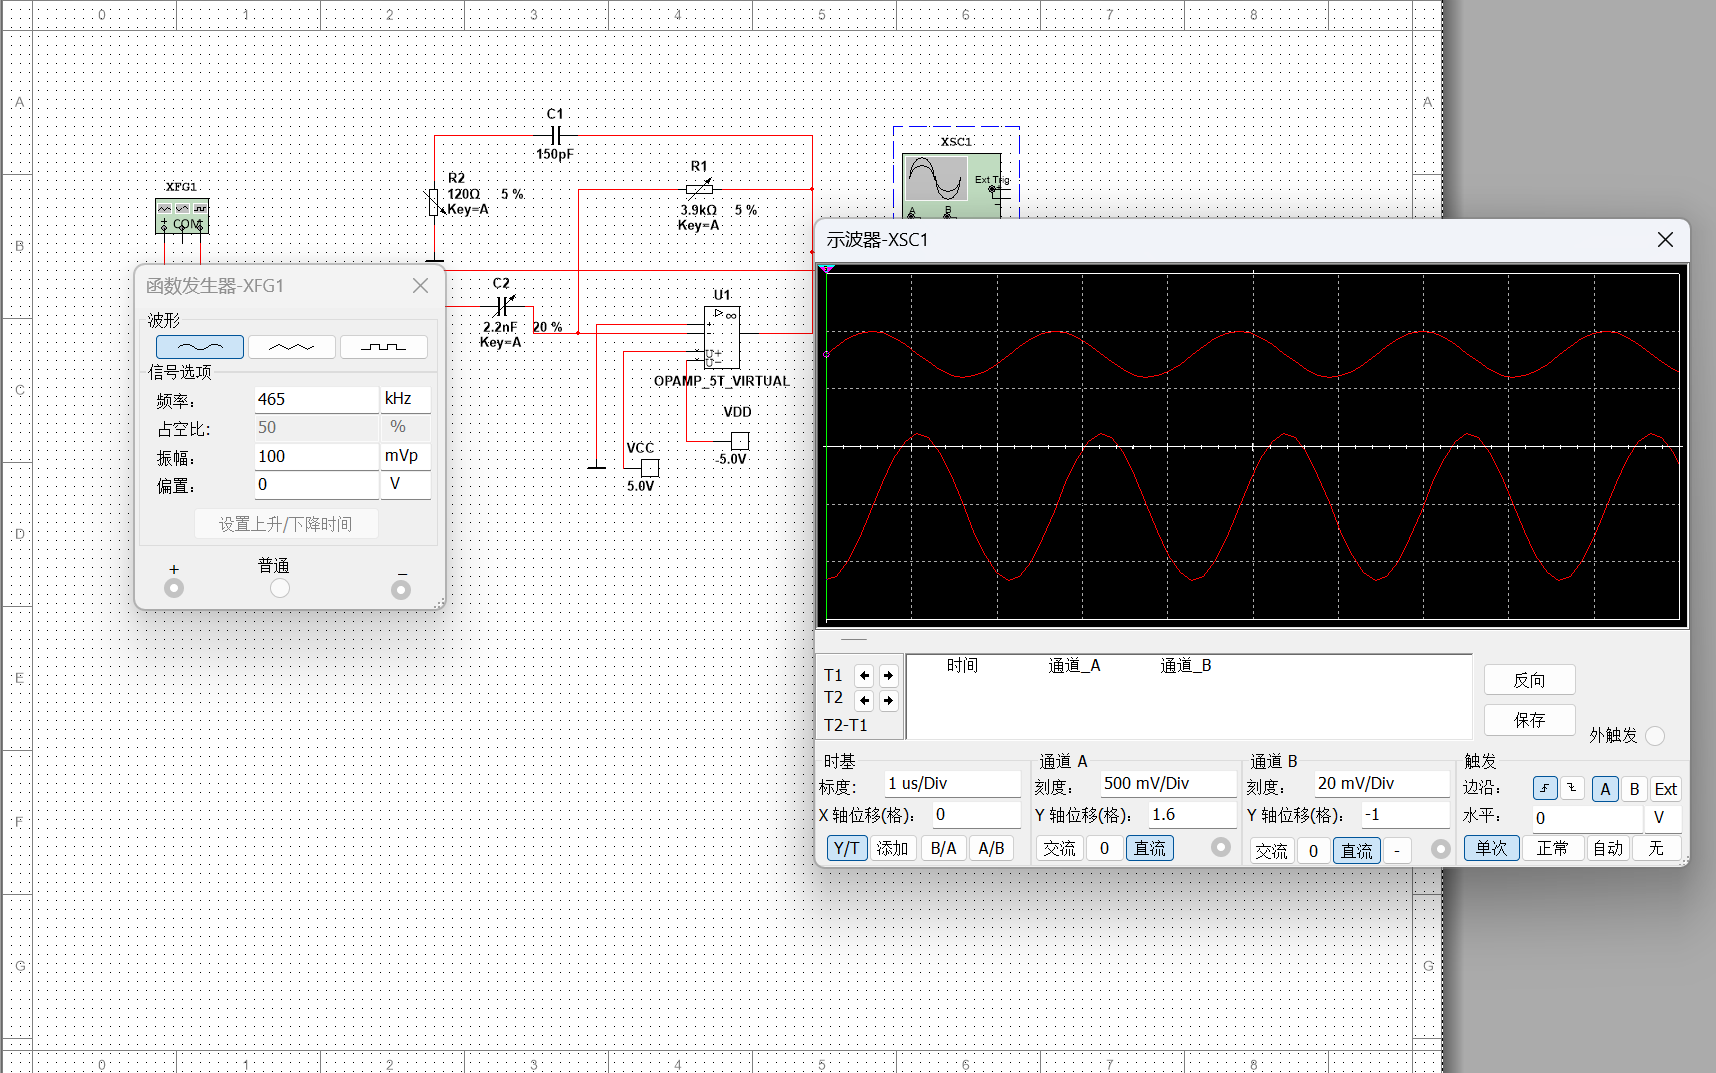Click the timebase scale 1 us/Div field
Viewport: 1716px width, 1073px height.
point(952,784)
